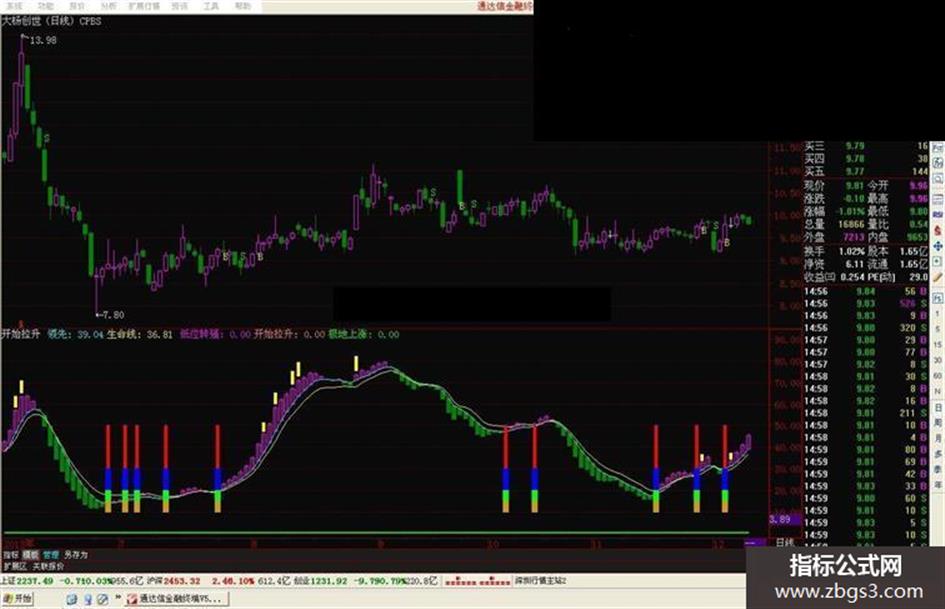This screenshot has width=945, height=609.
Task: Click 生命线: 36.81 indicator value
Action: (140, 333)
